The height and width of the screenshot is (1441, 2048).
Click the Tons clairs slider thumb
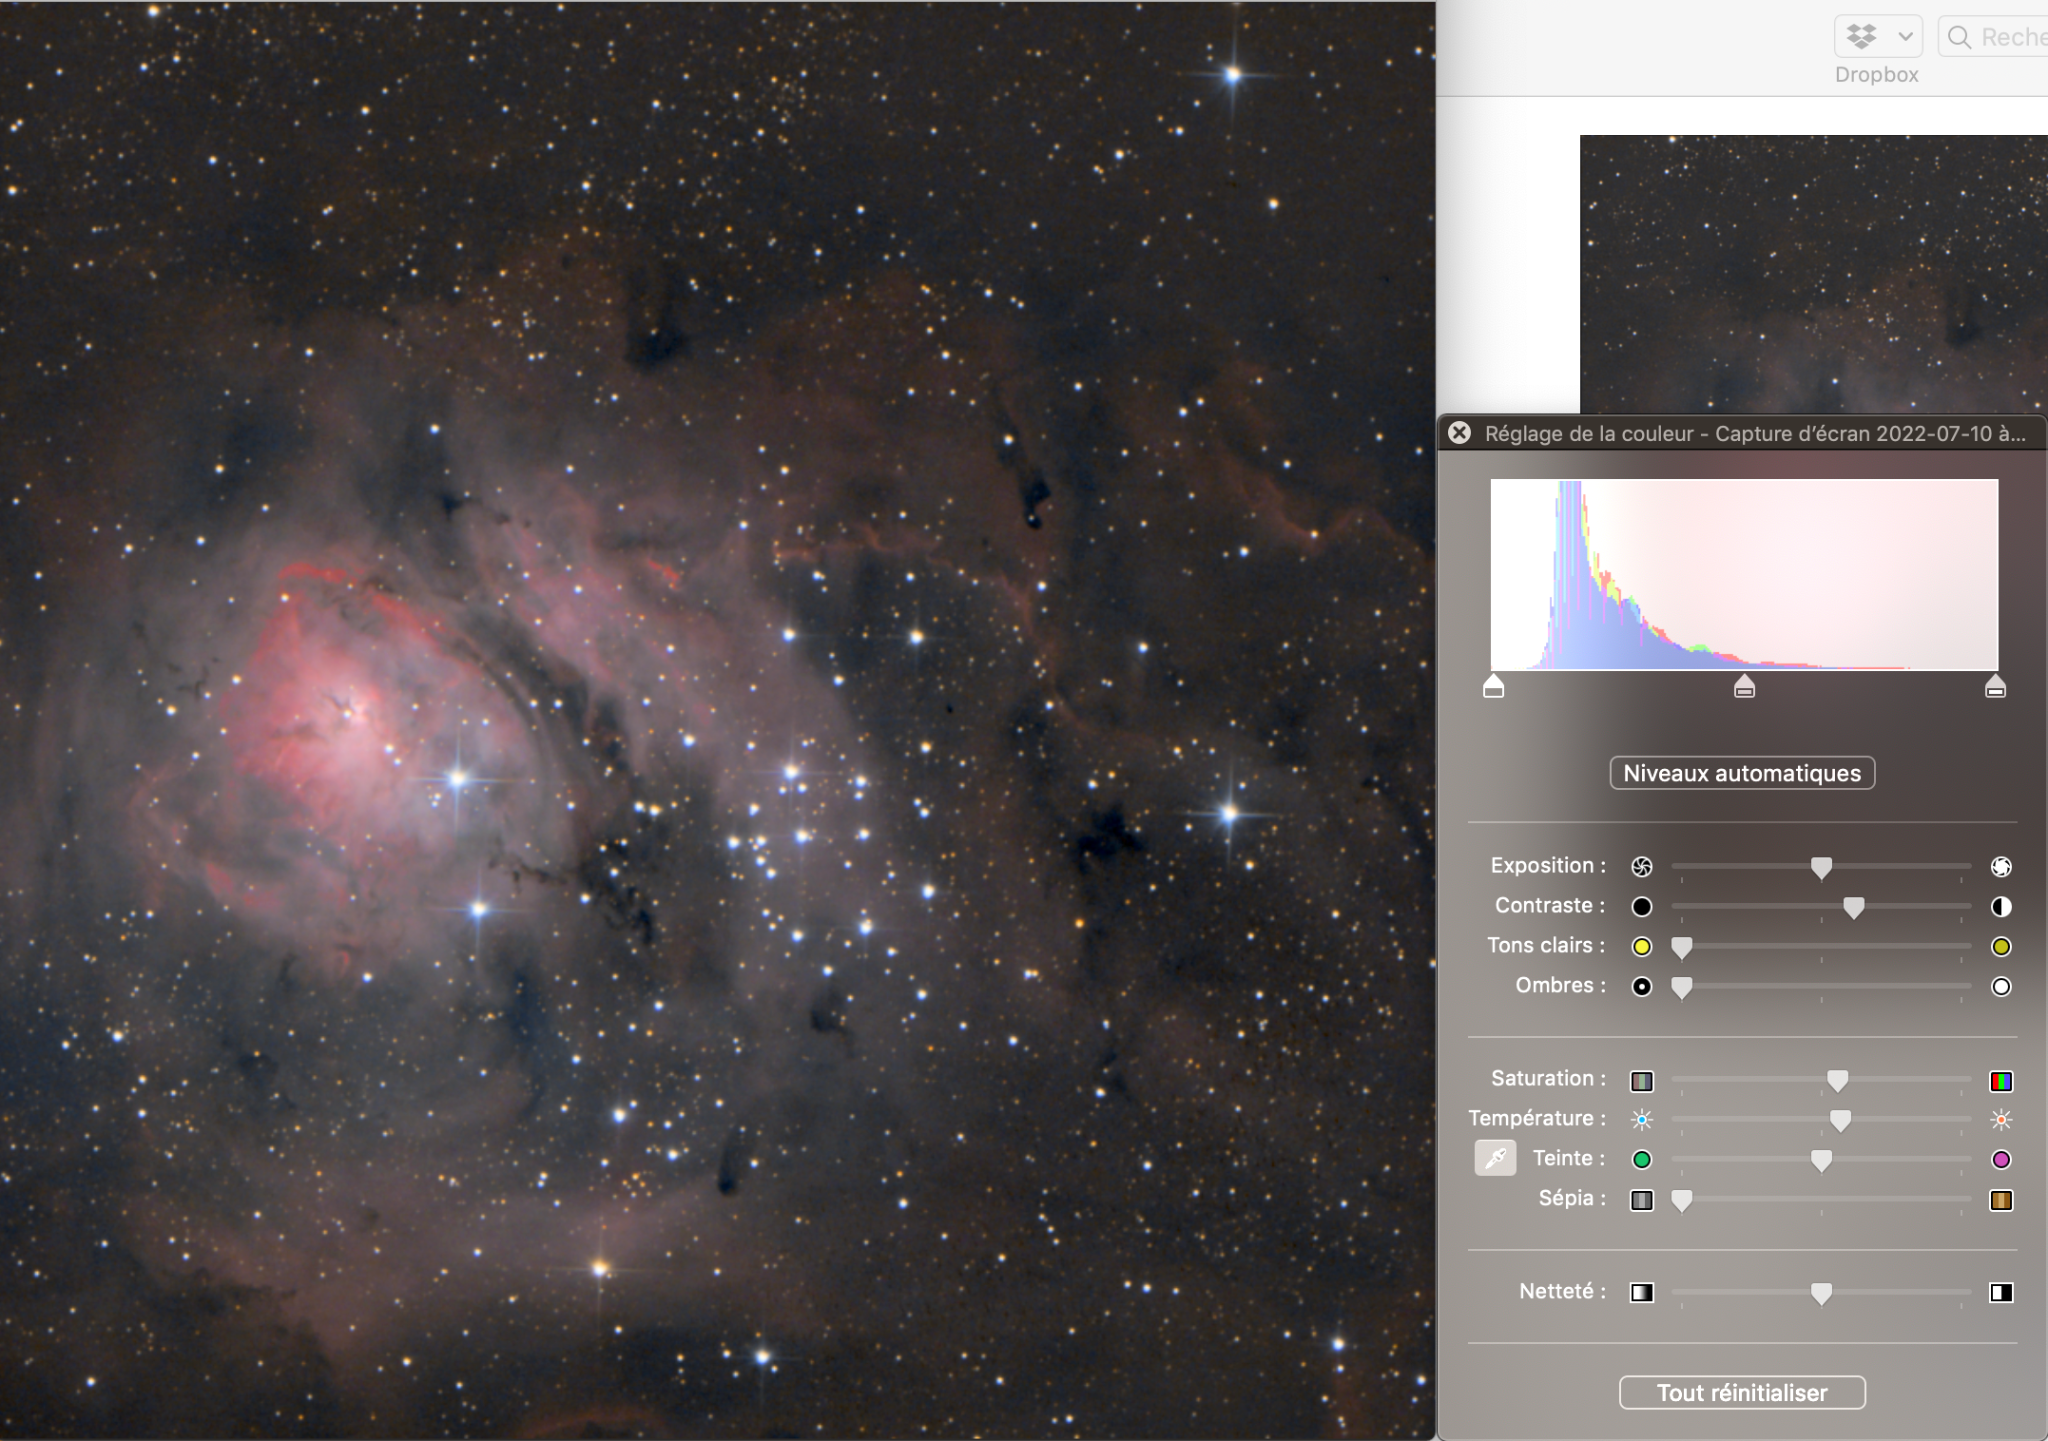point(1682,947)
